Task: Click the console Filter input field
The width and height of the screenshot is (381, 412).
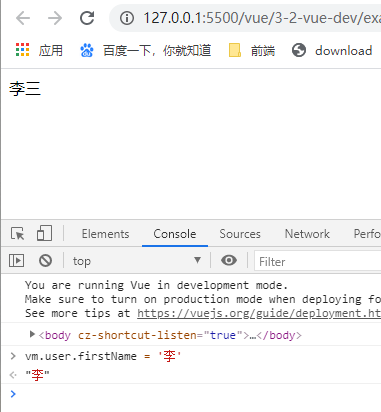Action: [318, 261]
